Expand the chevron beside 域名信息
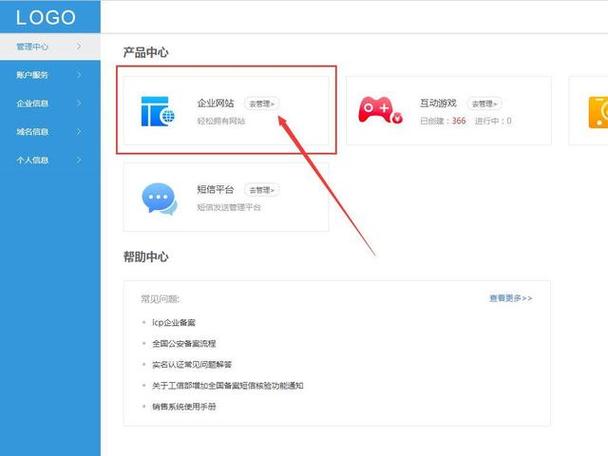The width and height of the screenshot is (608, 456). pos(79,131)
